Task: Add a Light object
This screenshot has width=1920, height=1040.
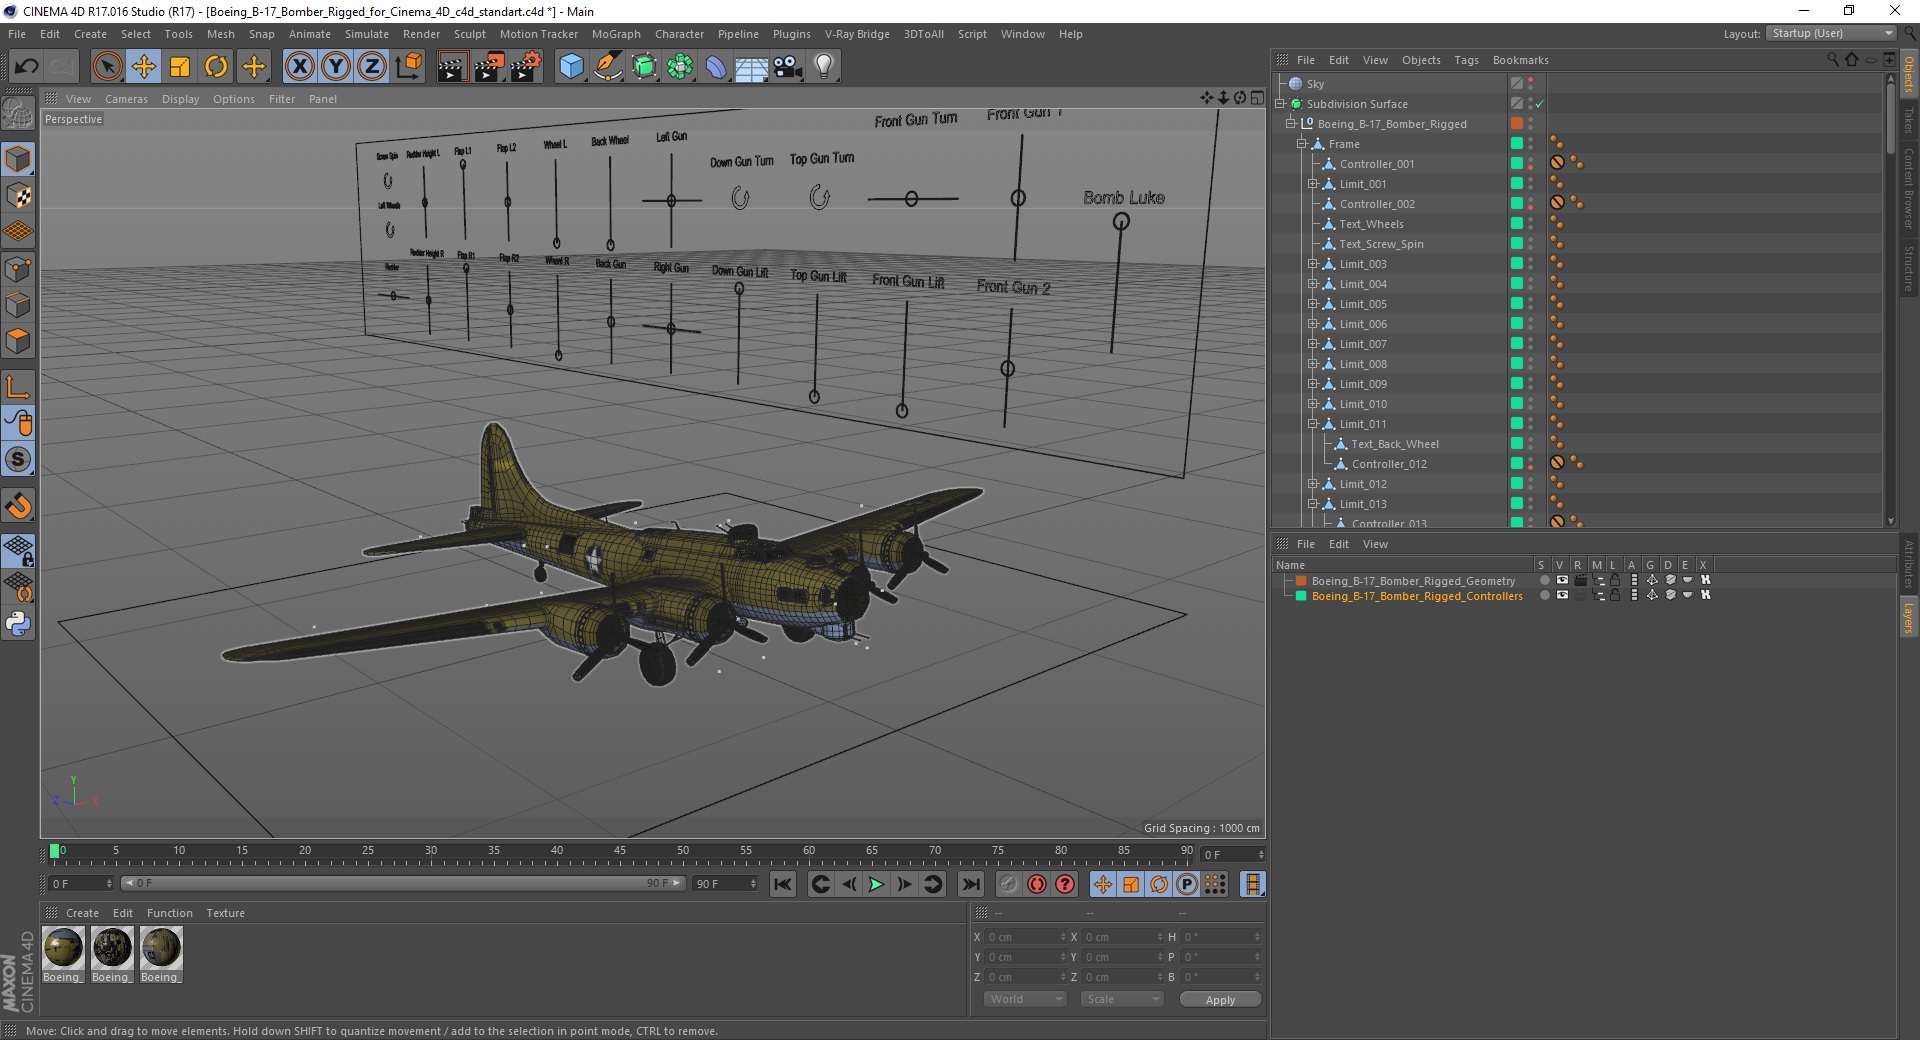Action: [x=824, y=67]
